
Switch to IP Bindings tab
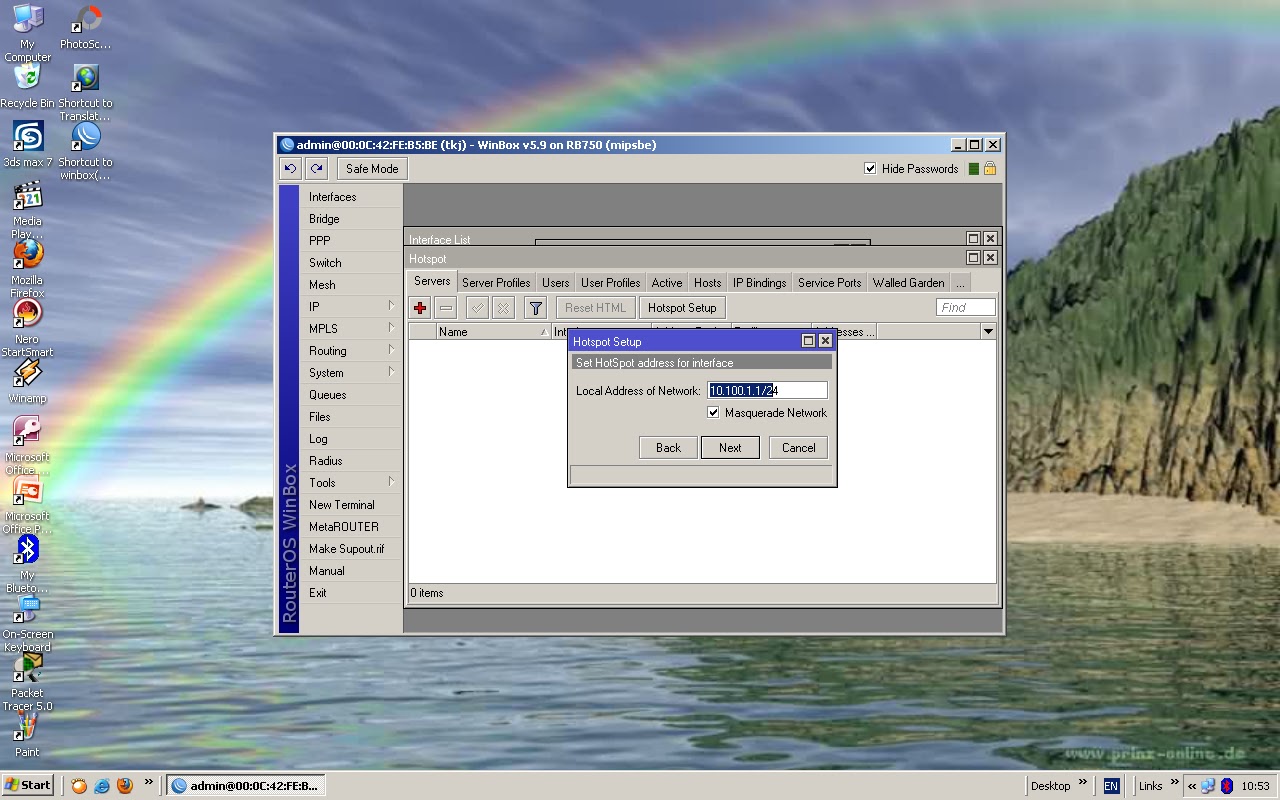[x=759, y=283]
